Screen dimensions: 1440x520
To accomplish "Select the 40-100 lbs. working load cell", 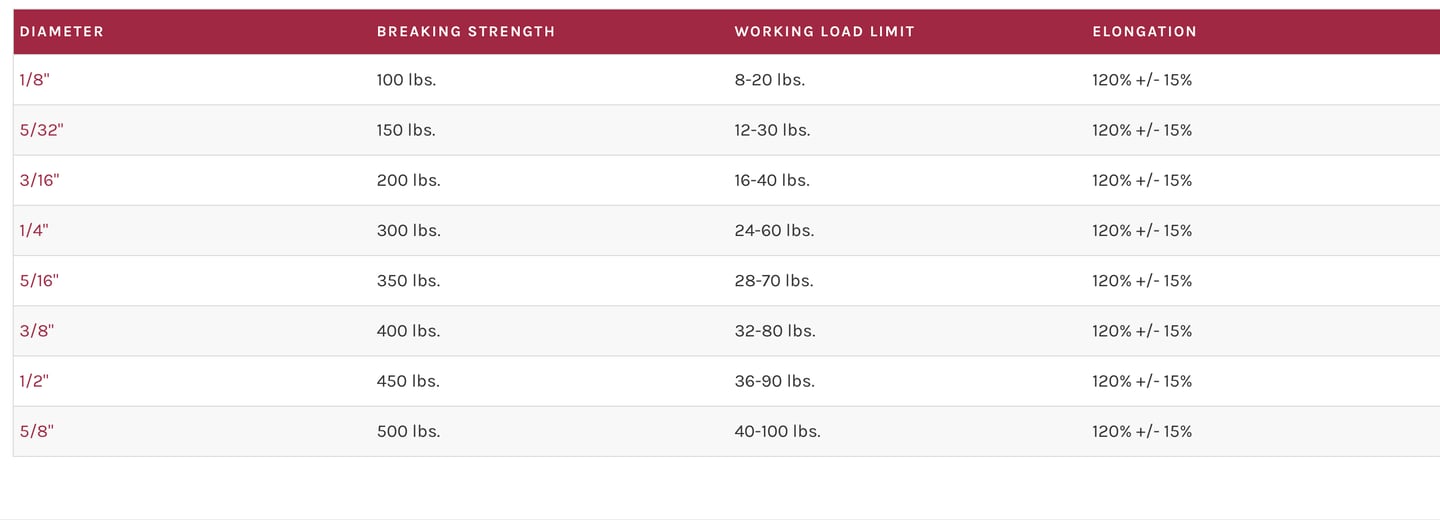I will click(x=778, y=431).
